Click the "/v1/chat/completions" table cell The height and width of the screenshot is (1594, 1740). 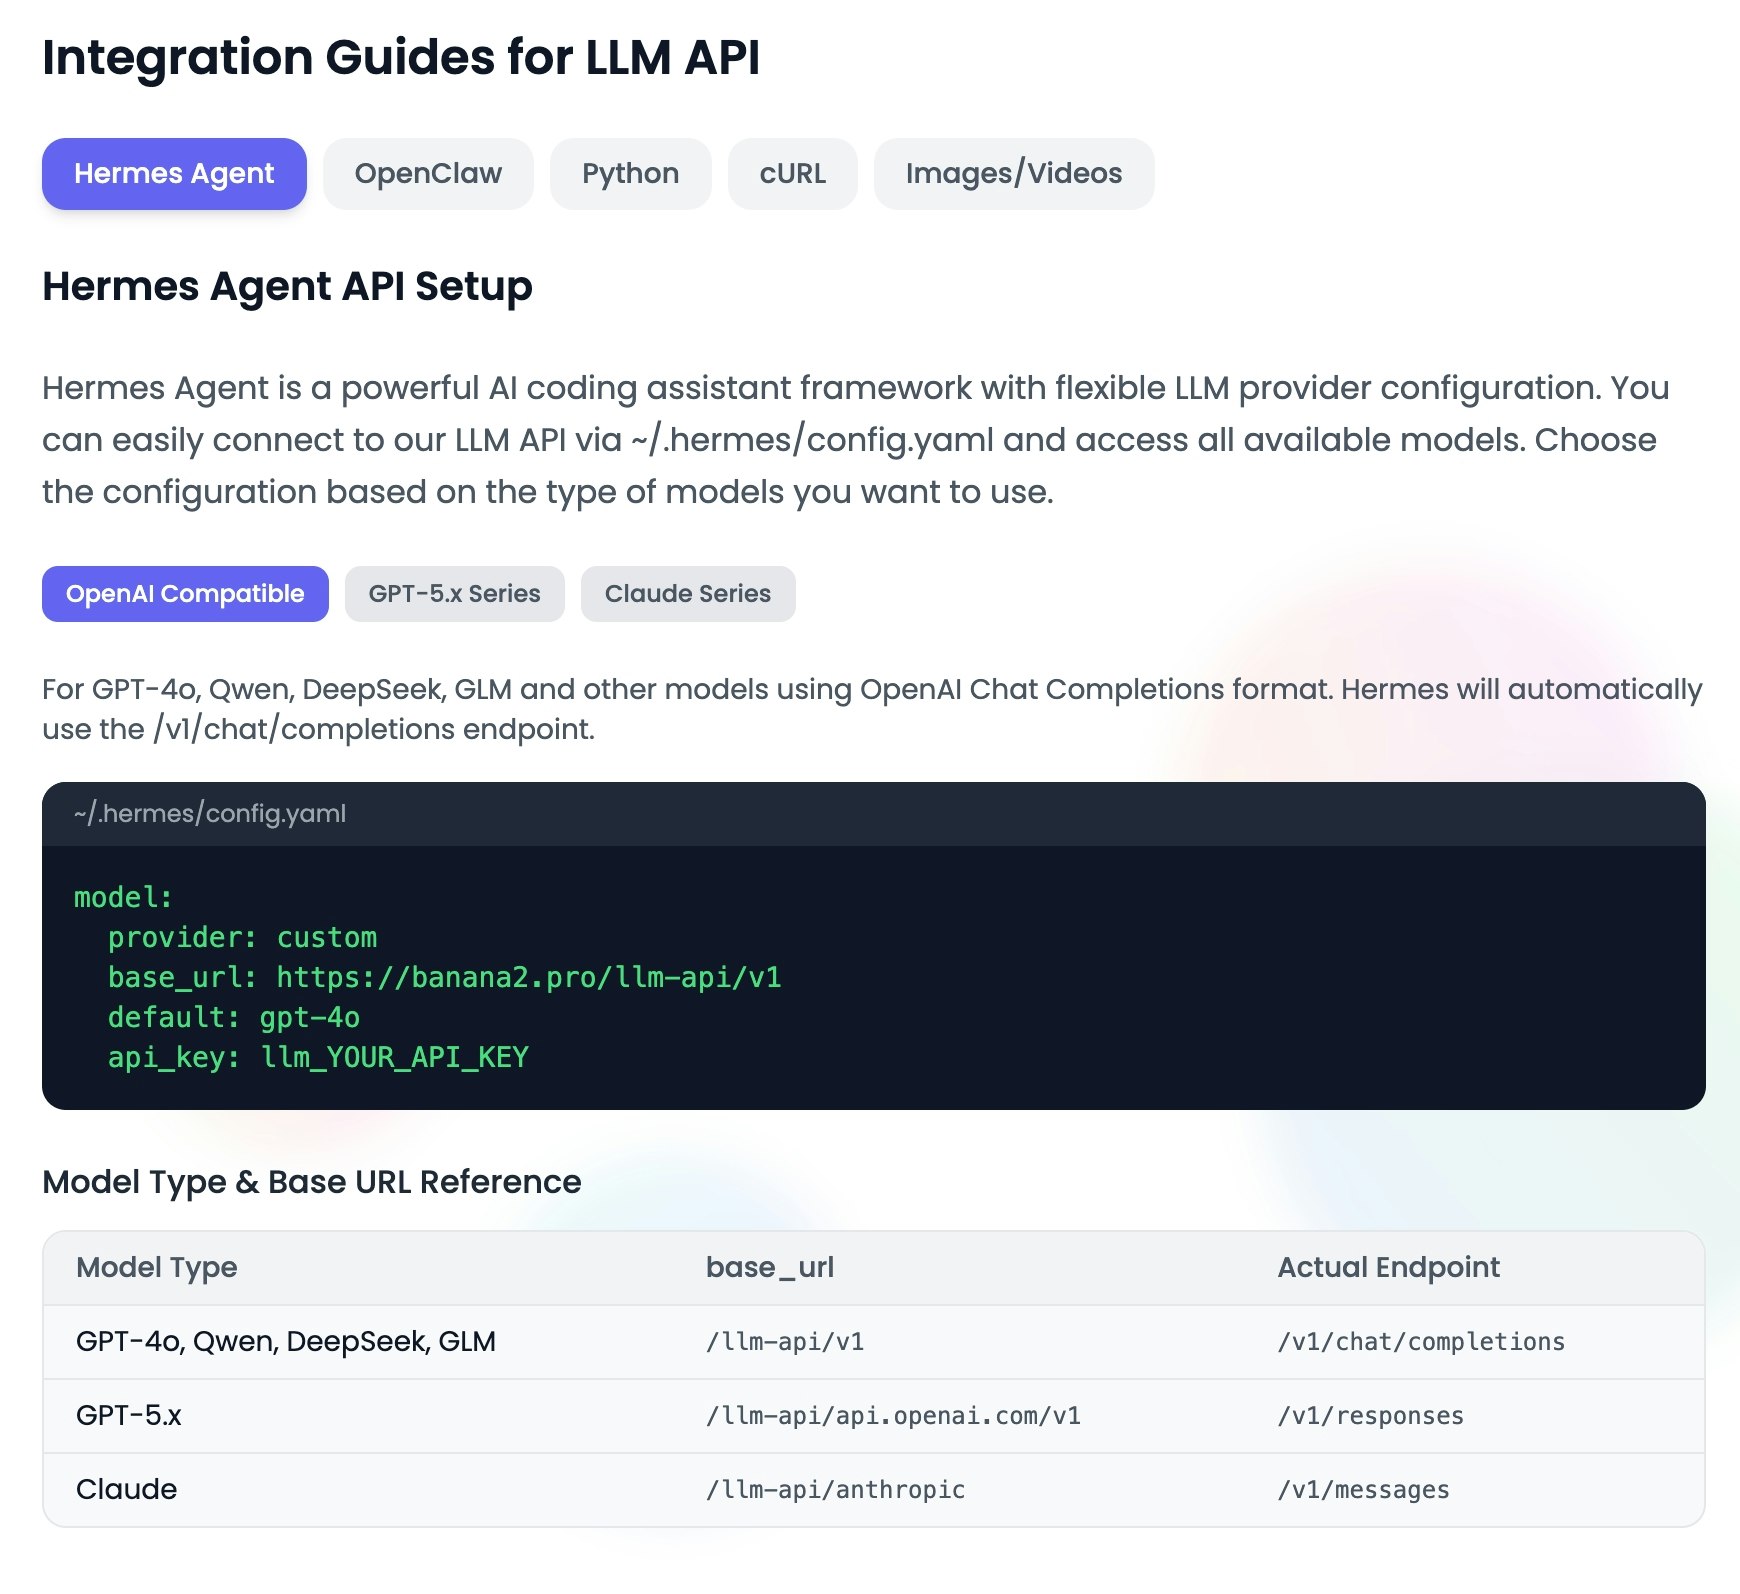(x=1421, y=1341)
